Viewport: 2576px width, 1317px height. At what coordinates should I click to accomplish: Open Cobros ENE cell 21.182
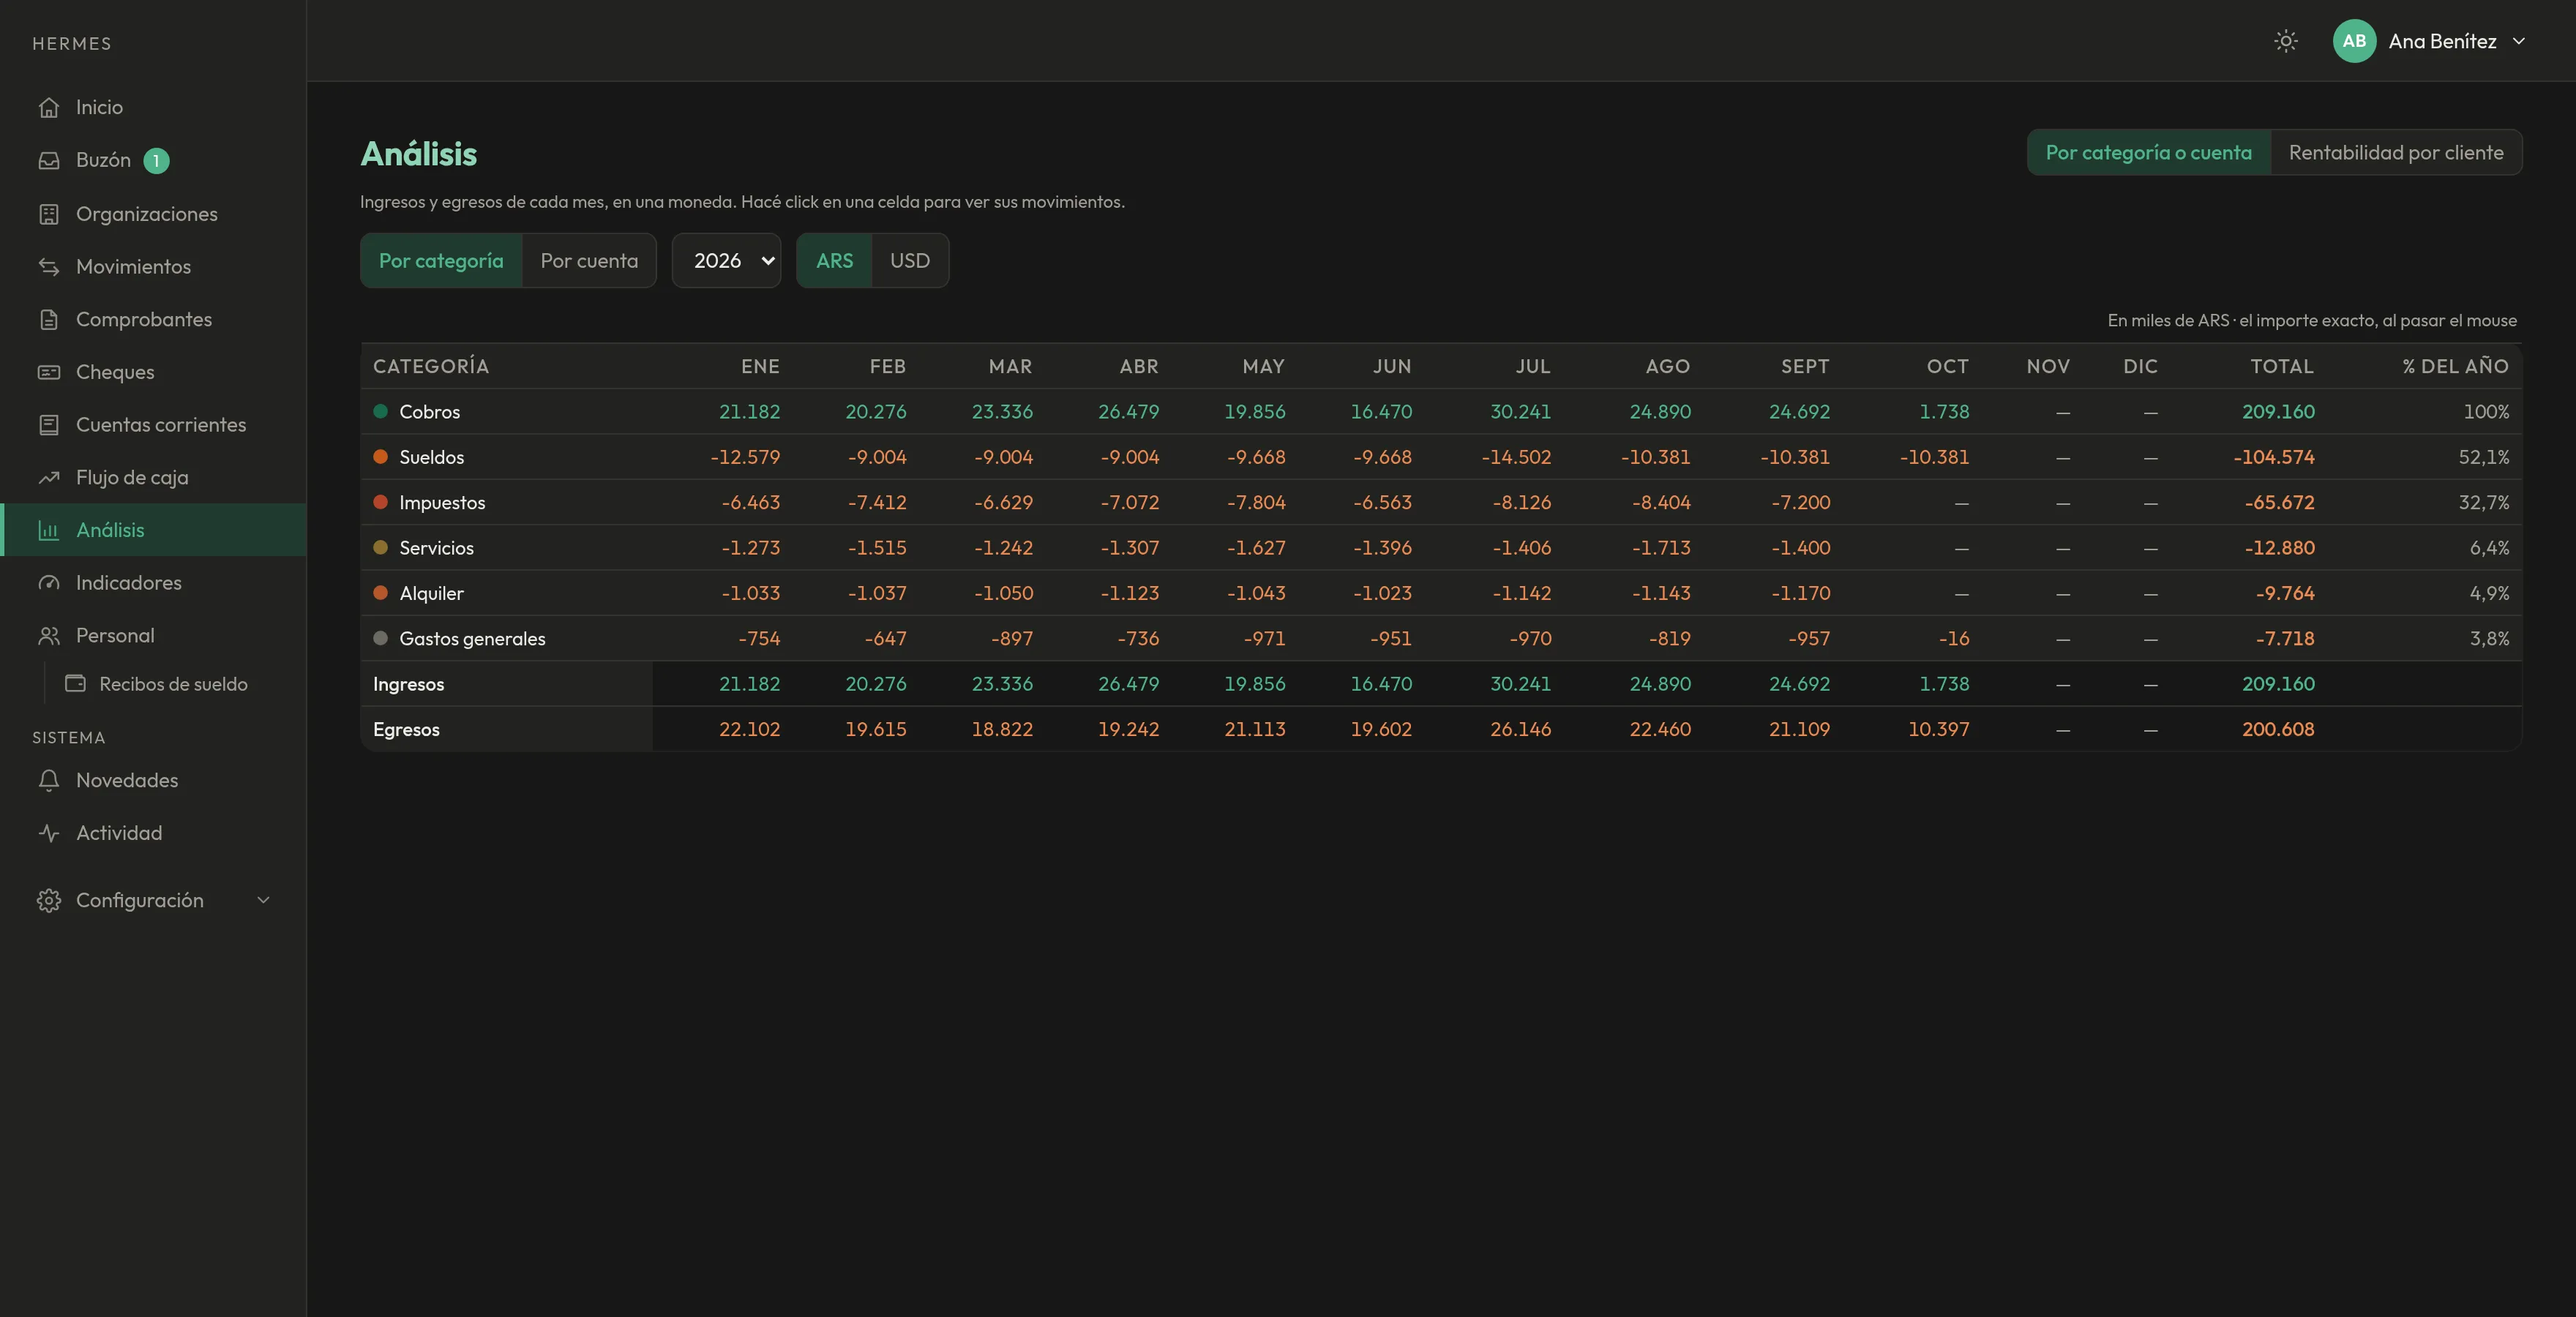[749, 411]
